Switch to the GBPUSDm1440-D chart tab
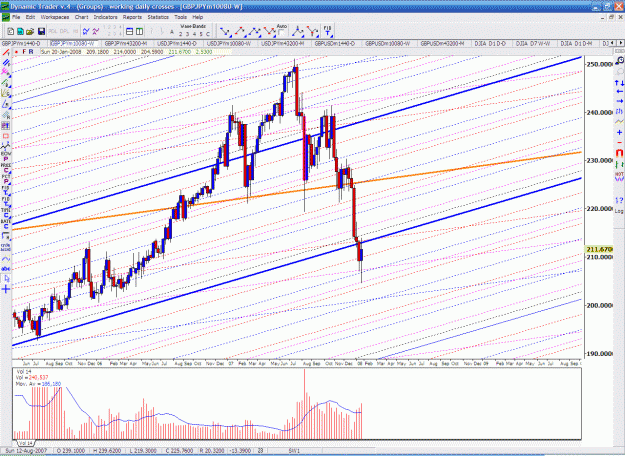Viewport: 625px width, 456px height. pyautogui.click(x=335, y=43)
